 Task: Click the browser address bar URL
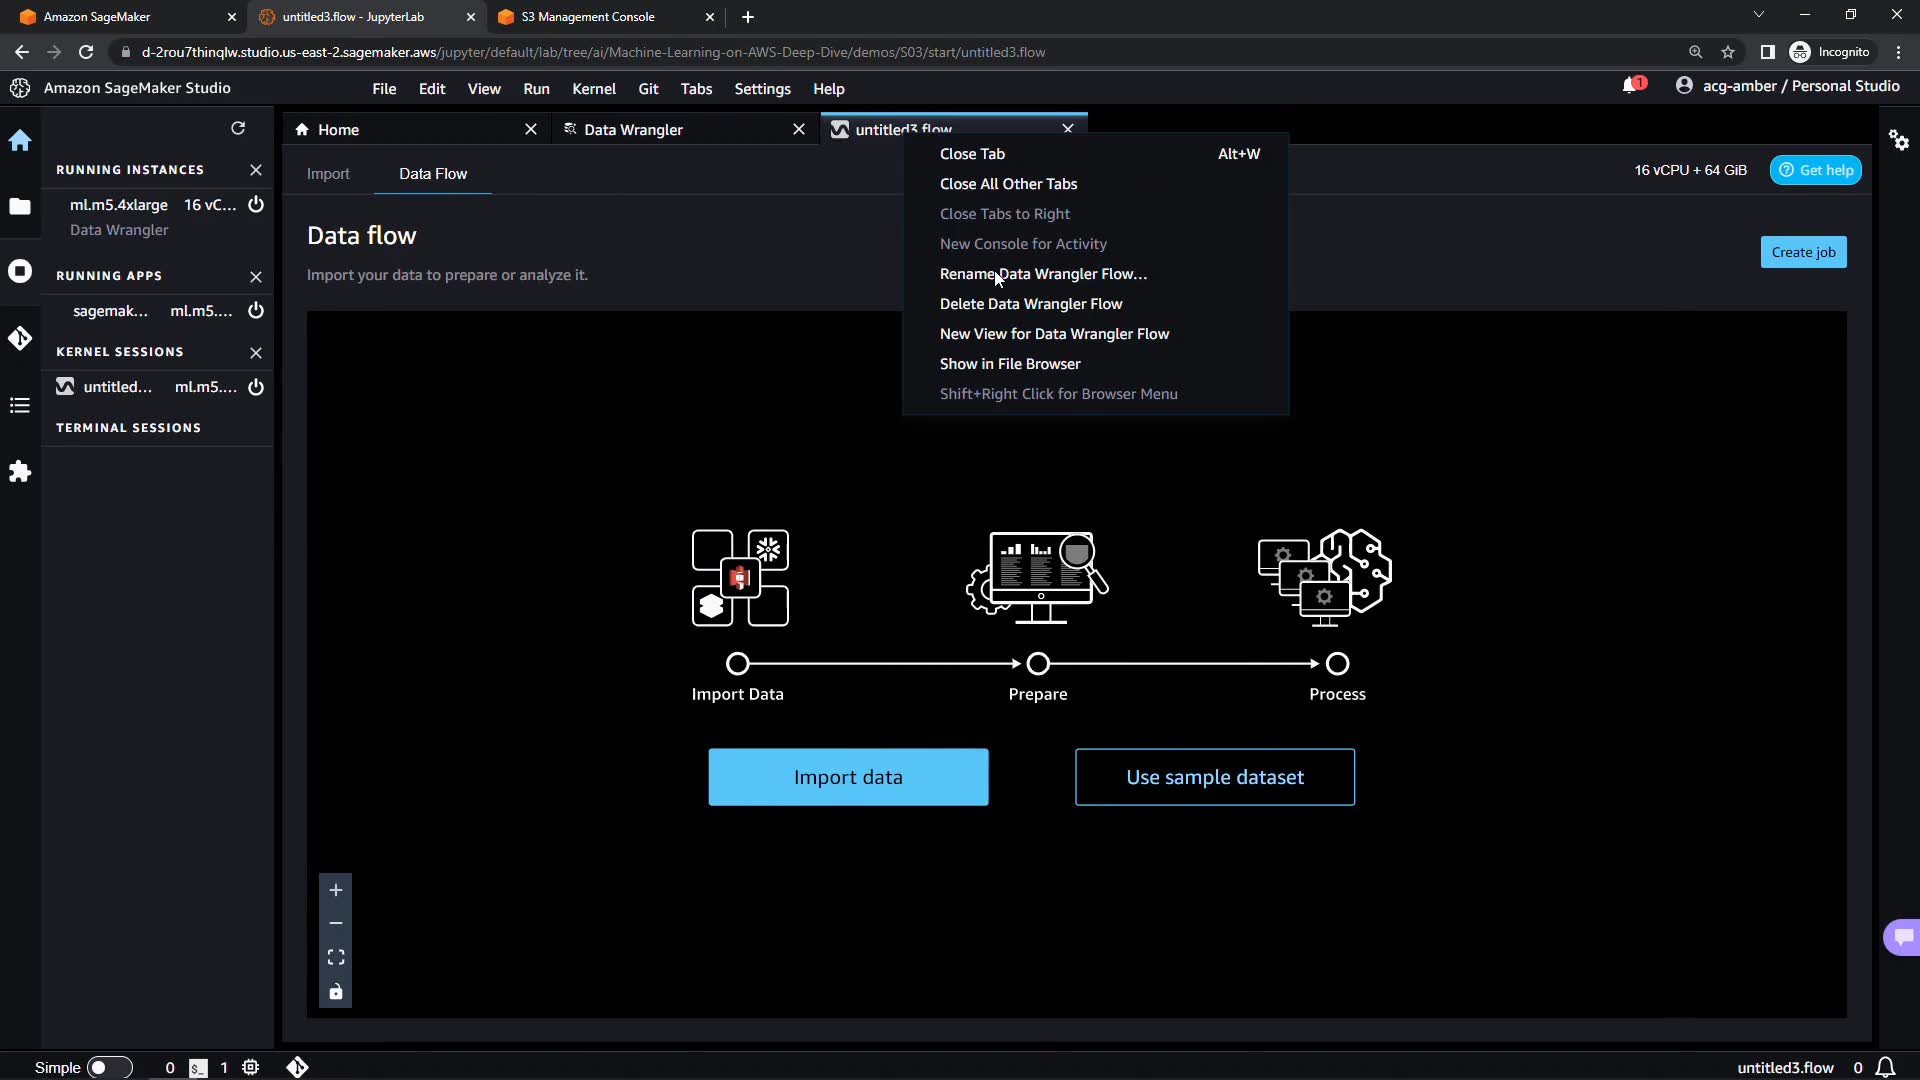point(593,52)
